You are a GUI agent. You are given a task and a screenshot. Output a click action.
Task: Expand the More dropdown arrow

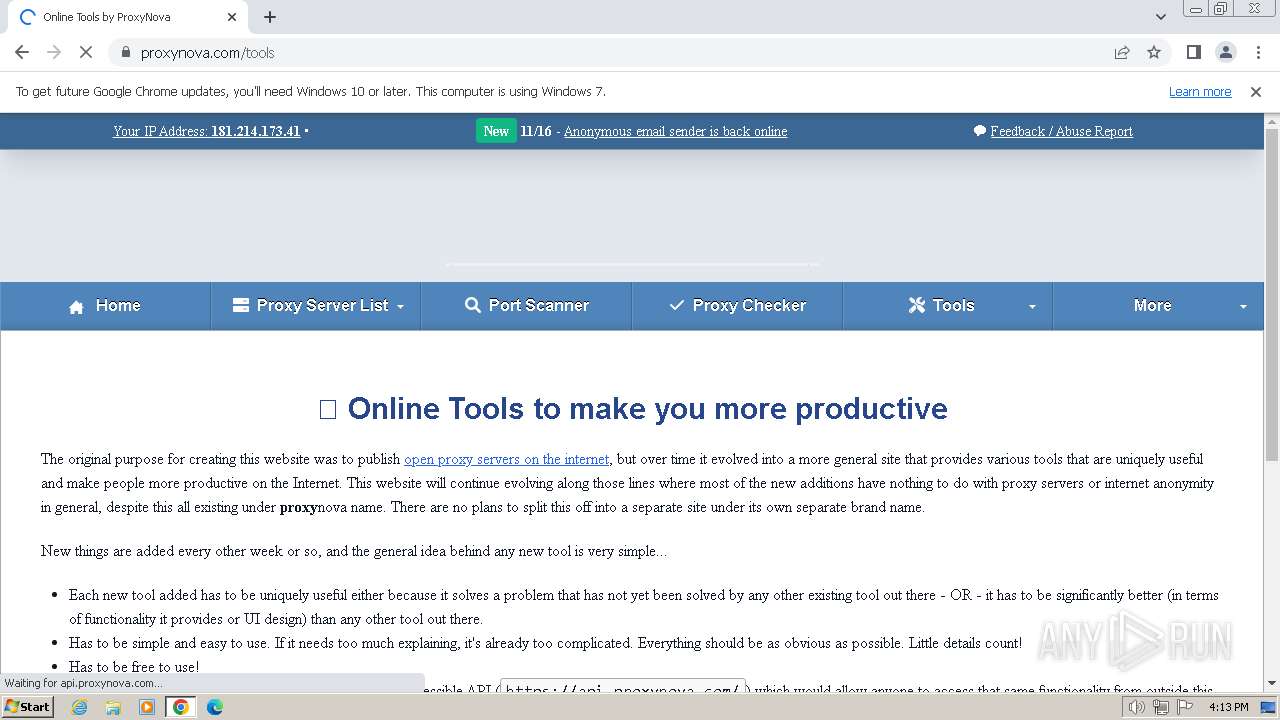tap(1243, 307)
